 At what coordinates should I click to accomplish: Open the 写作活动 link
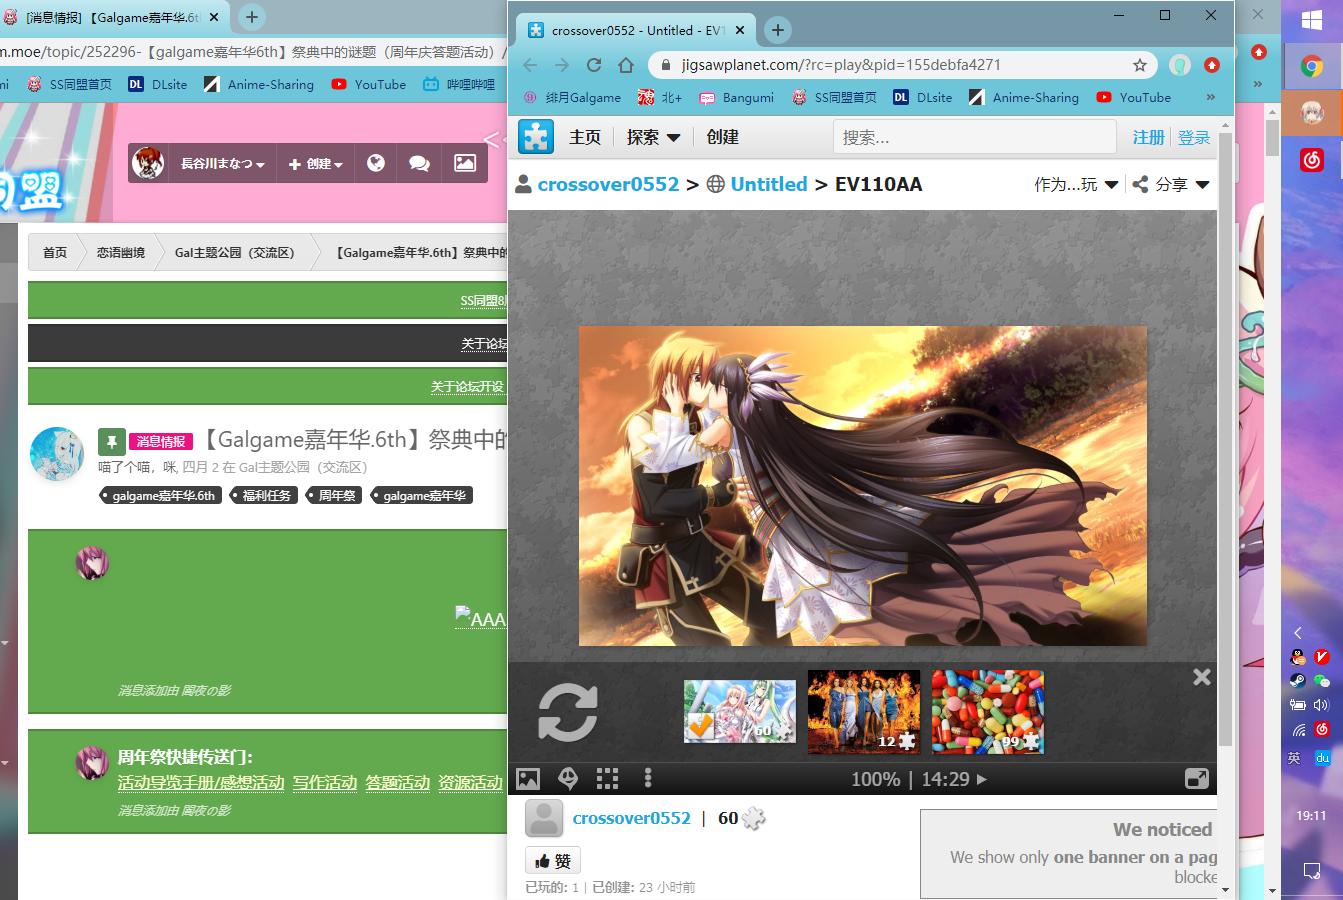tap(325, 783)
